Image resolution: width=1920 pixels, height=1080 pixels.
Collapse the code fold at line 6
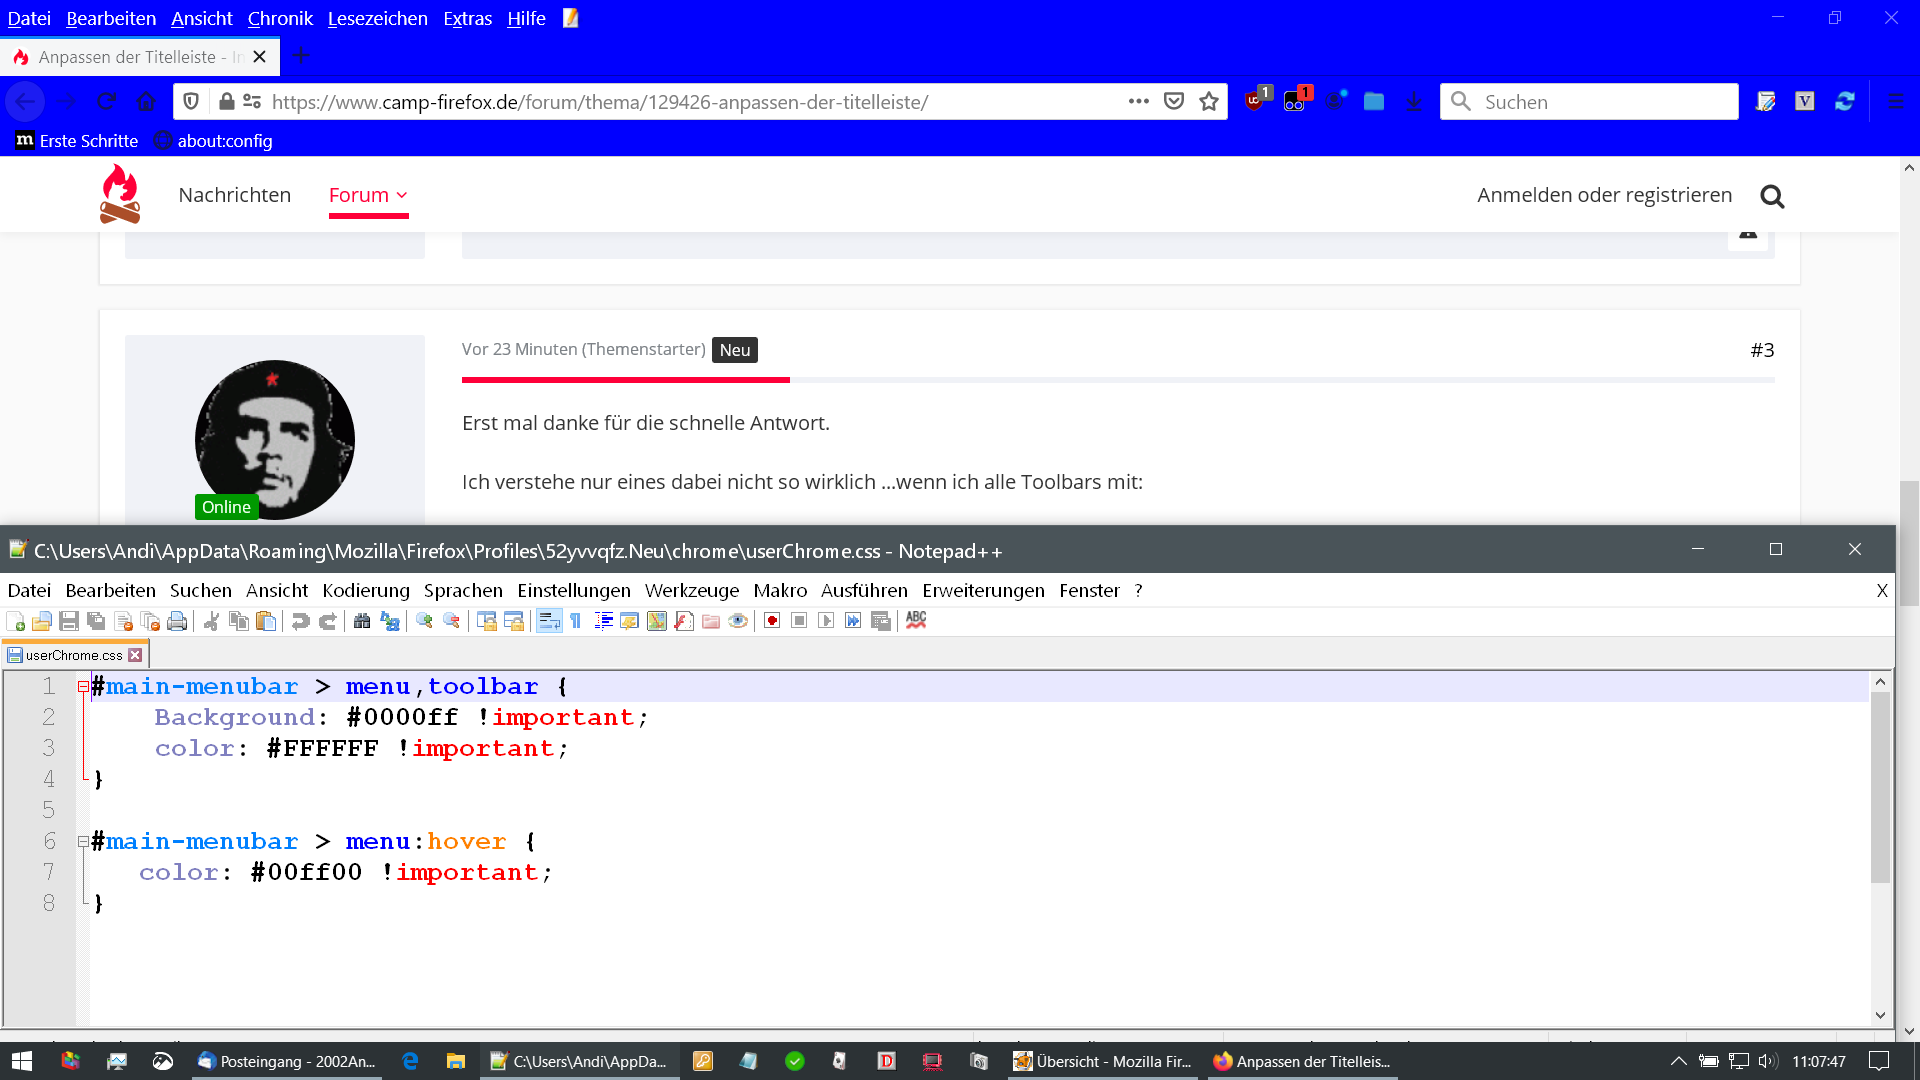click(x=83, y=842)
